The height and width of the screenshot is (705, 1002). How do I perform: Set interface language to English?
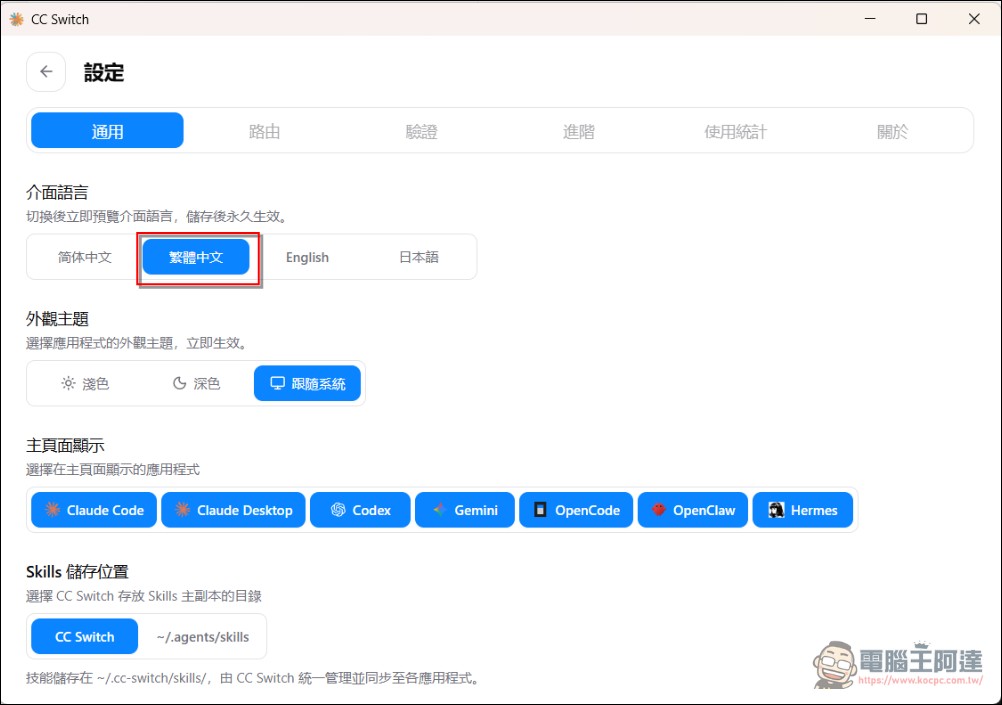tap(307, 257)
